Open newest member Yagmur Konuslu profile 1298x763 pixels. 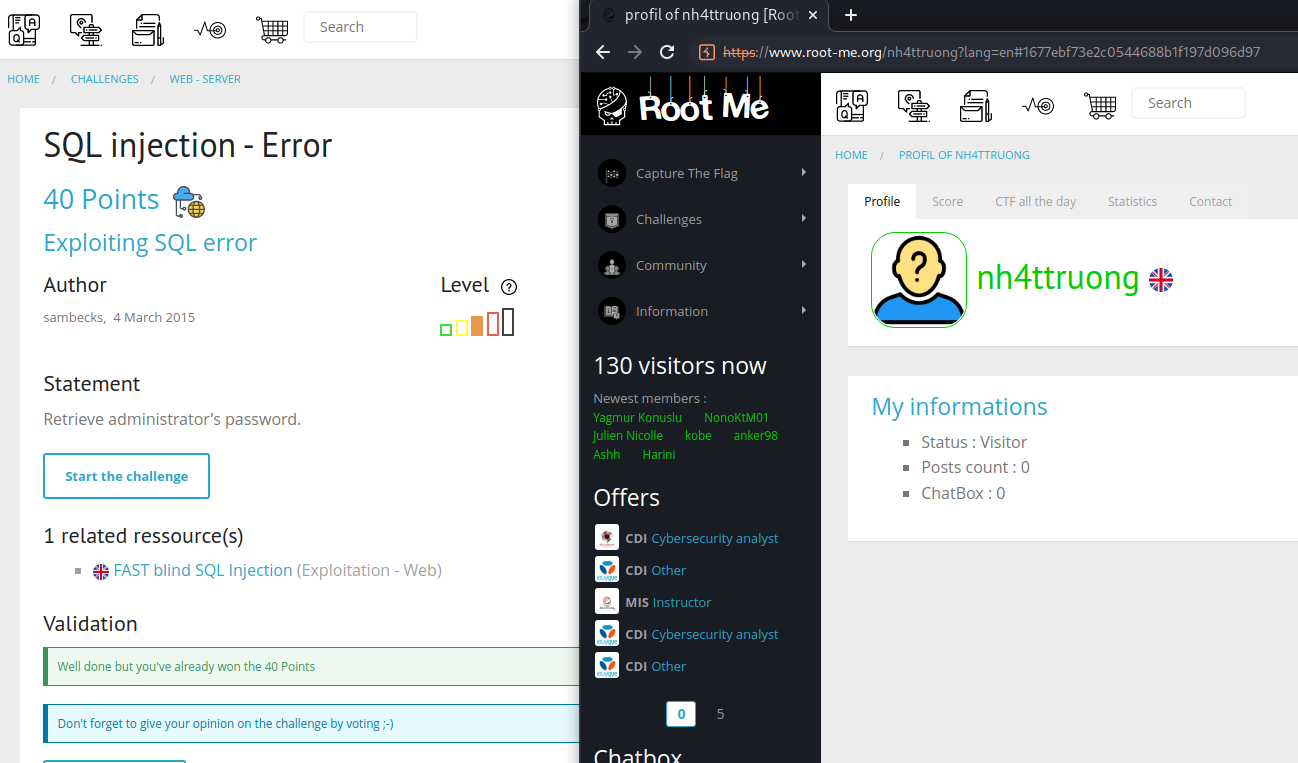[638, 417]
